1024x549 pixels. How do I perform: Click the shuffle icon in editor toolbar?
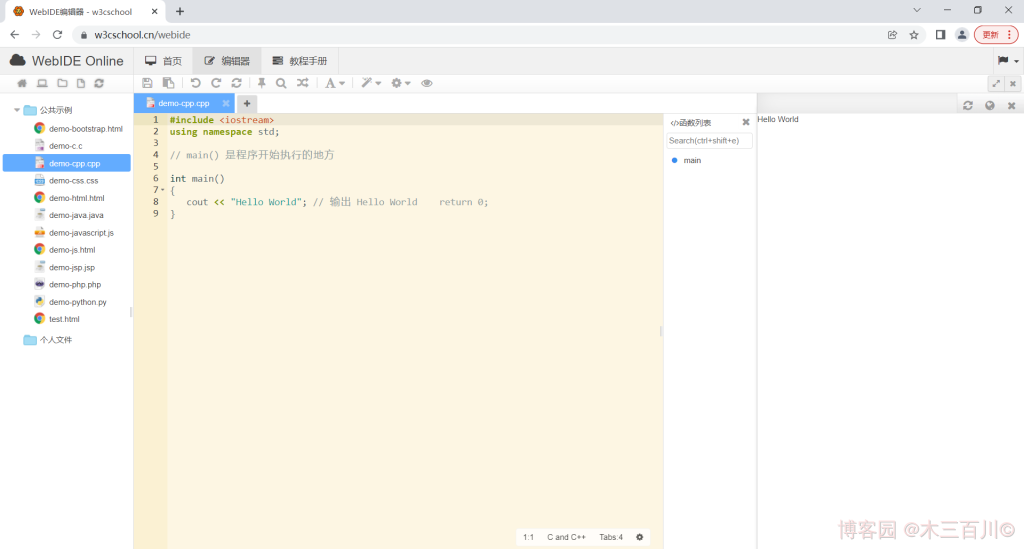click(x=303, y=83)
